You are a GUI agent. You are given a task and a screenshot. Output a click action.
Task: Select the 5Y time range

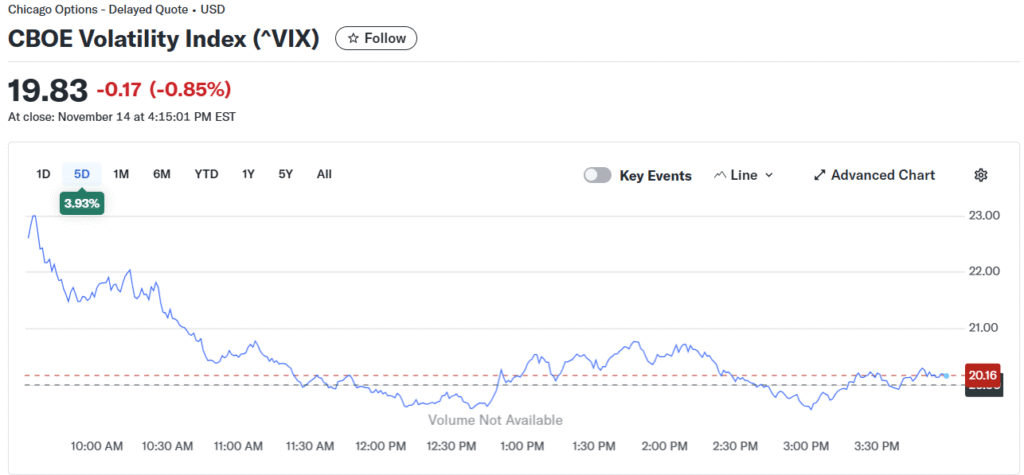(286, 174)
